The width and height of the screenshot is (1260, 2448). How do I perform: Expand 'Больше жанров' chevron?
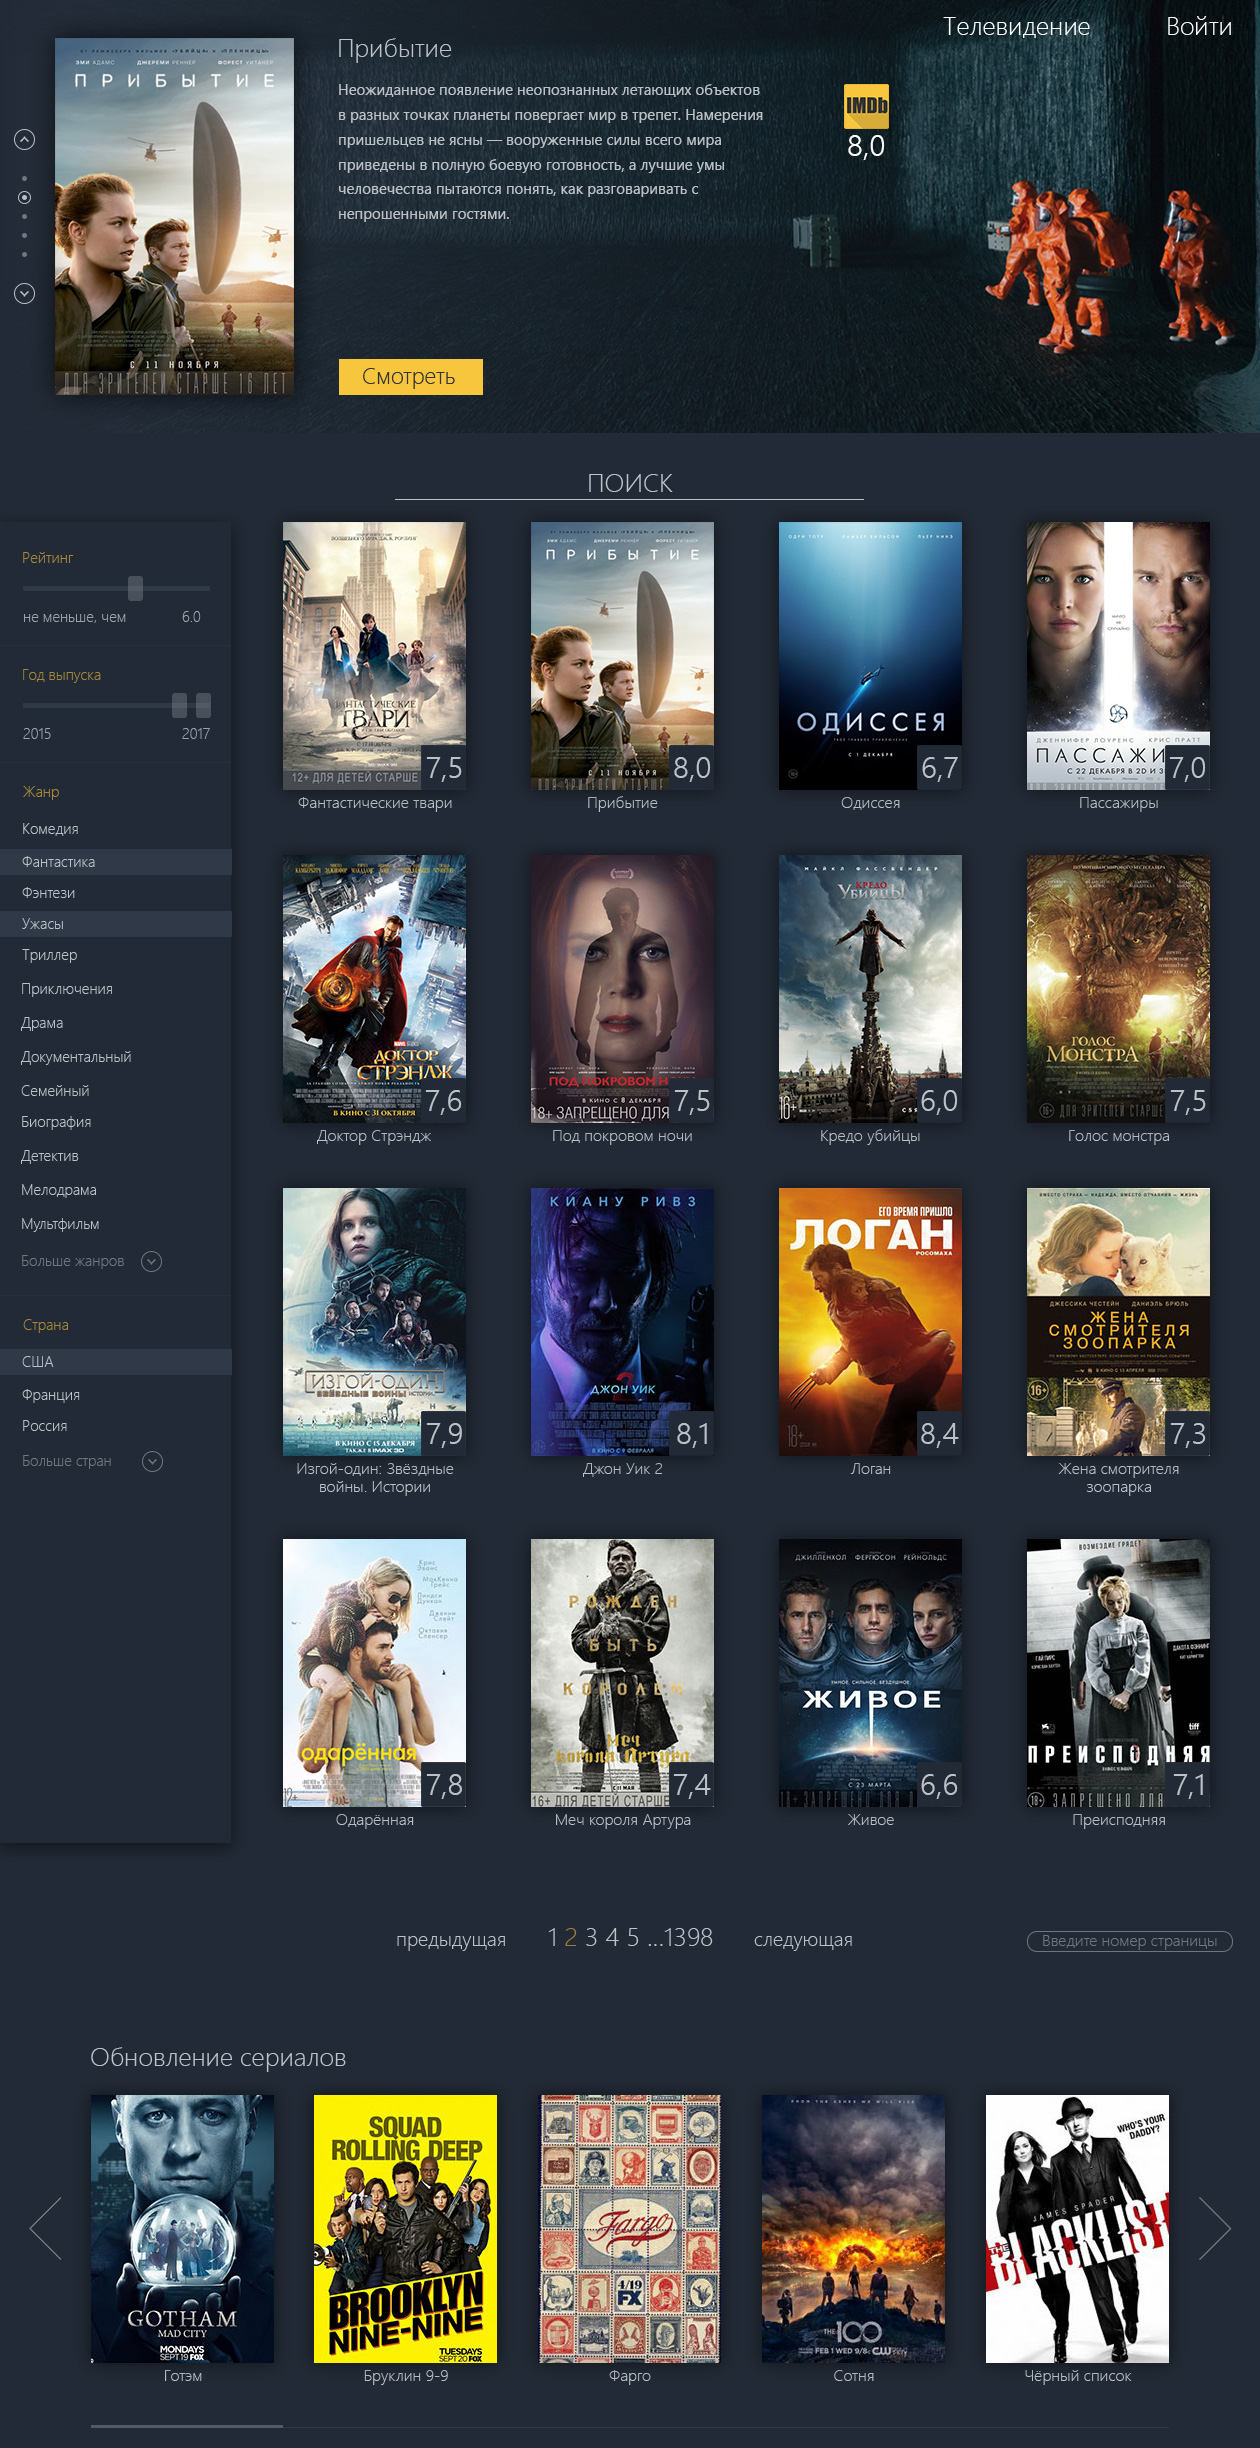click(x=152, y=1261)
